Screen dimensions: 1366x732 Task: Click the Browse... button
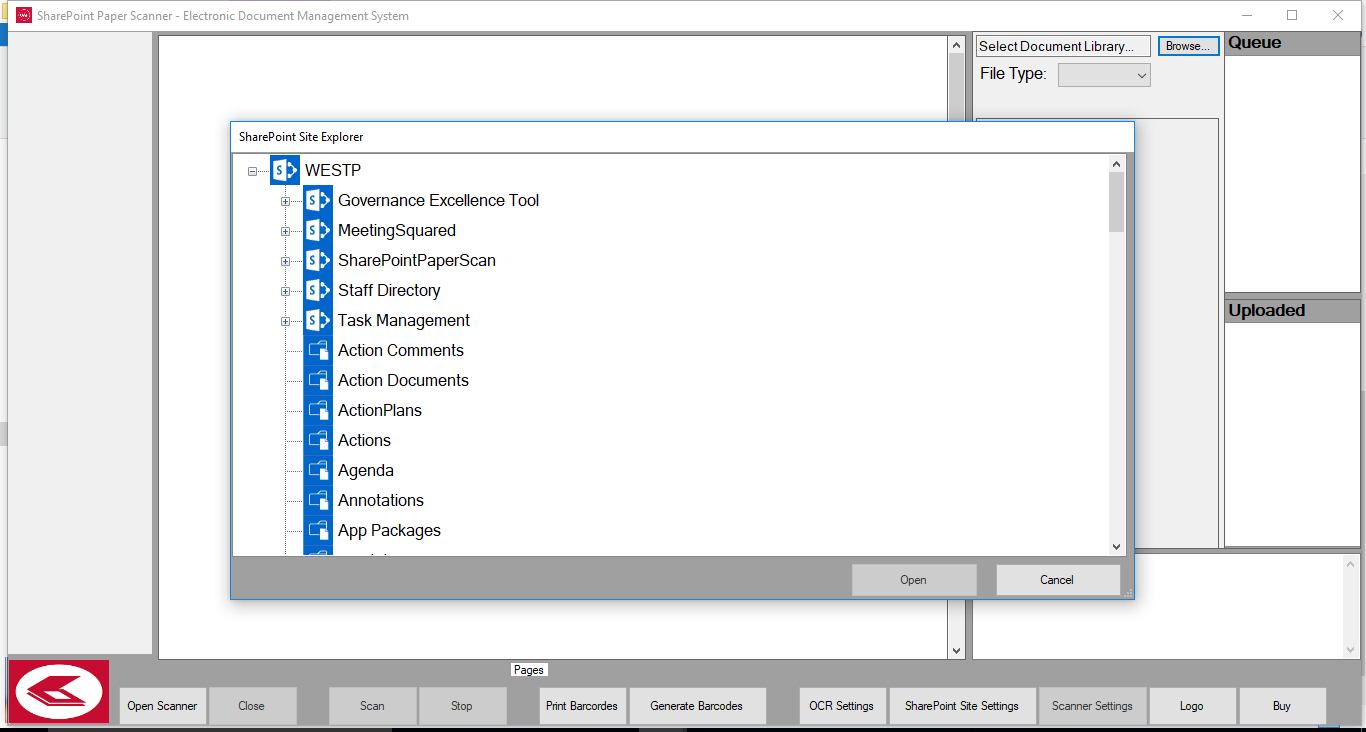point(1189,46)
